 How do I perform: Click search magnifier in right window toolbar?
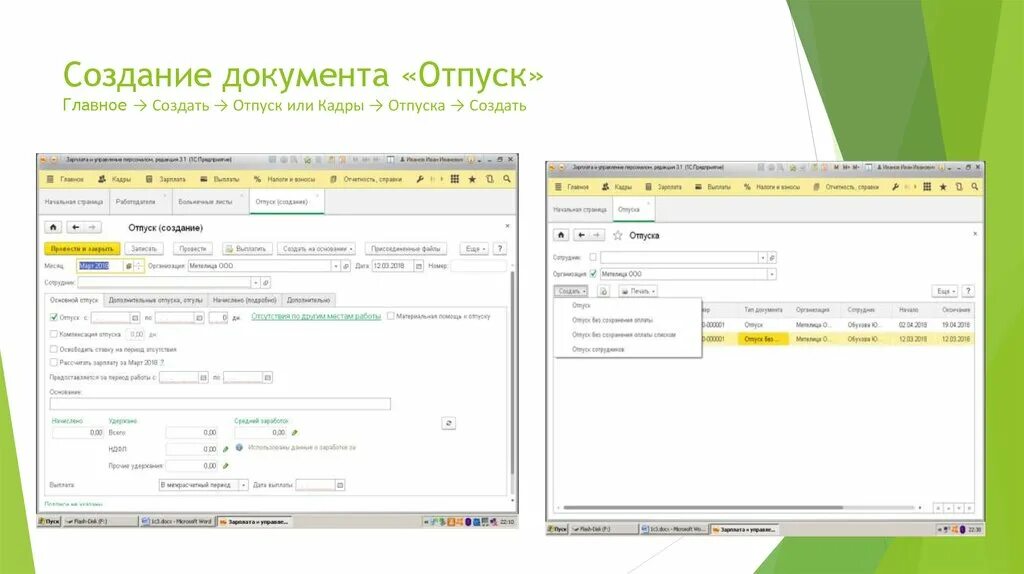click(974, 187)
